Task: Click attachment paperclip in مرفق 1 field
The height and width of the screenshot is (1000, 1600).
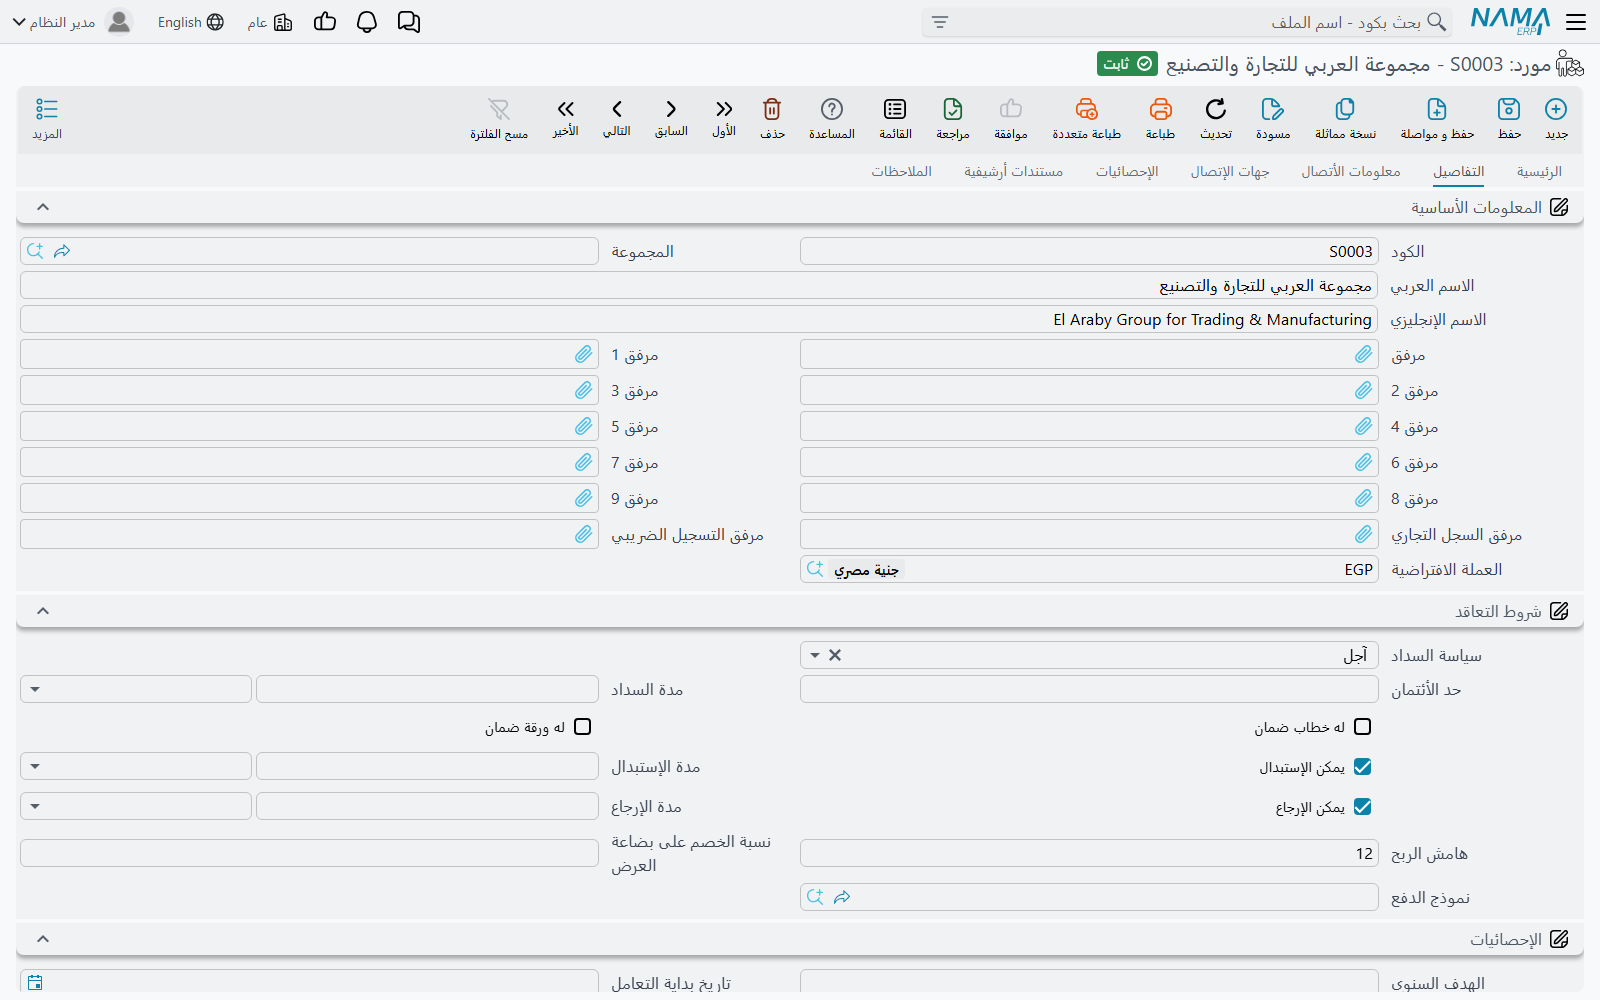Action: click(x=584, y=354)
